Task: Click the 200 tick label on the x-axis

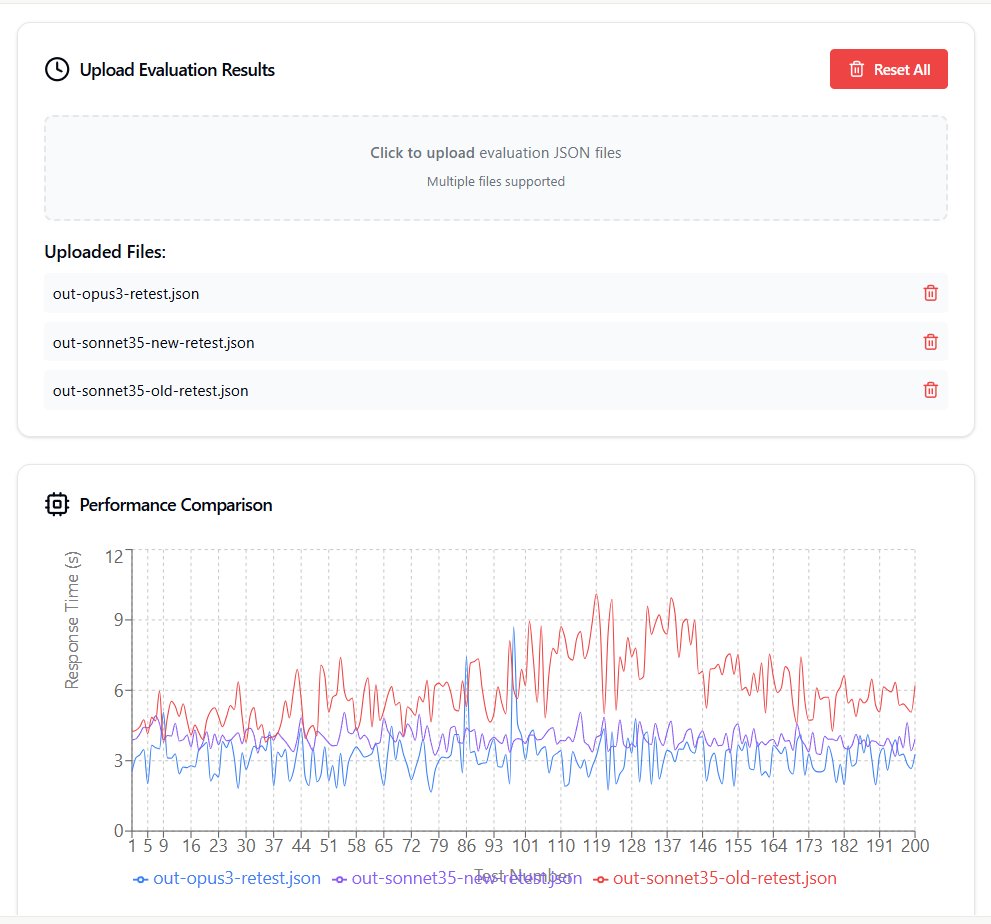Action: point(914,846)
